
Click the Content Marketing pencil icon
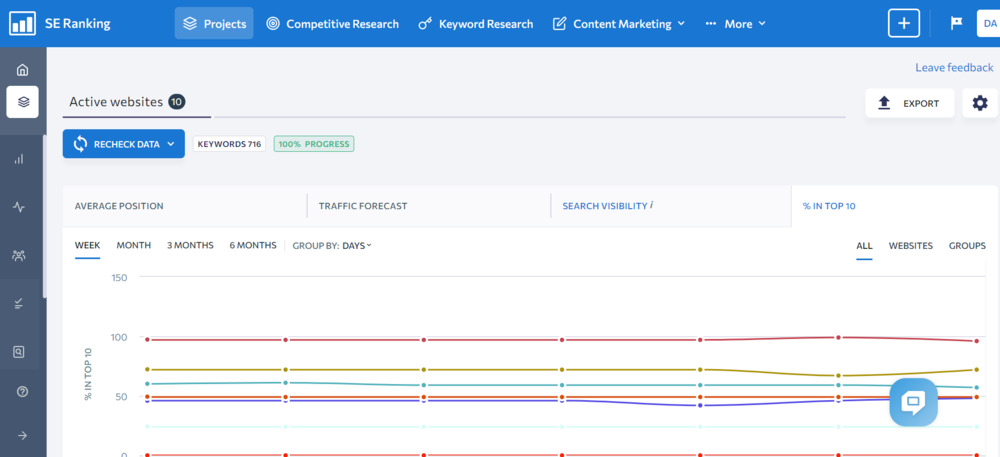pos(559,24)
